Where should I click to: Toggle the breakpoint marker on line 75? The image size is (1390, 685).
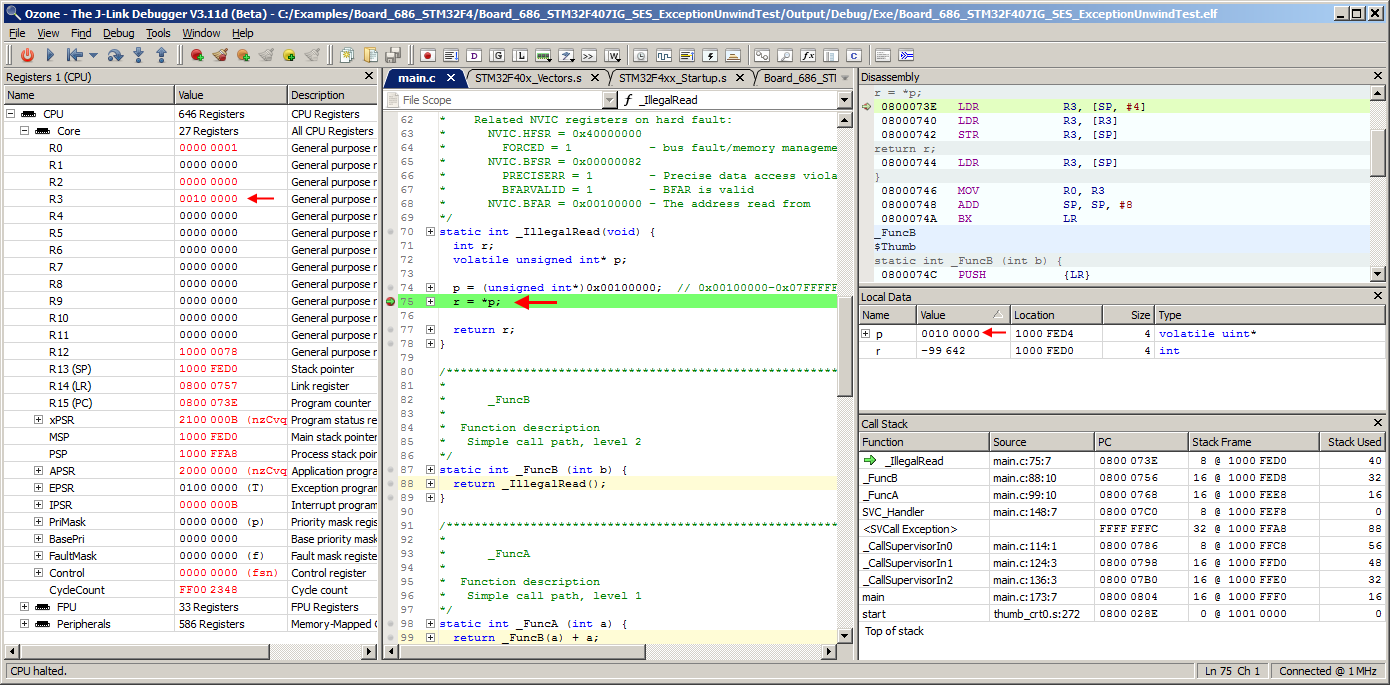click(x=391, y=301)
